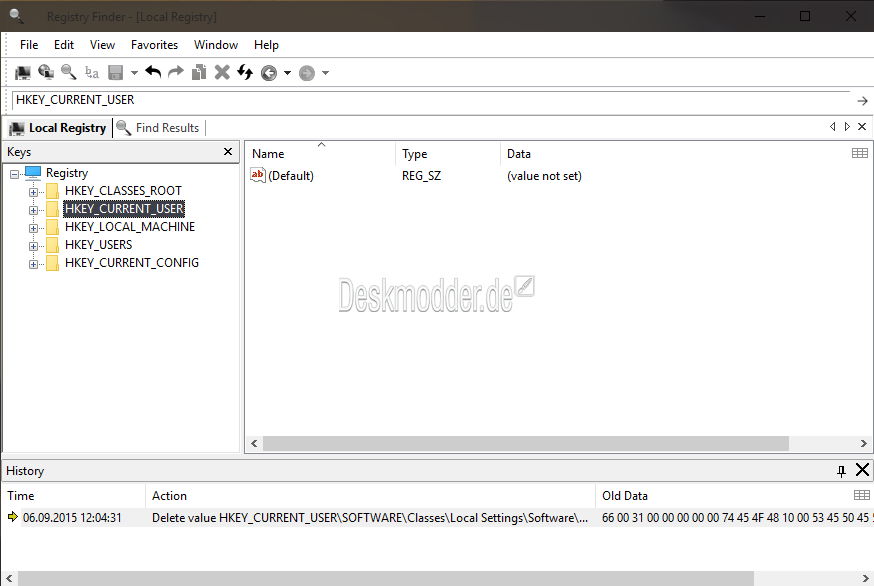Click the tab strip scroll-left arrow
The image size is (874, 586).
point(832,127)
